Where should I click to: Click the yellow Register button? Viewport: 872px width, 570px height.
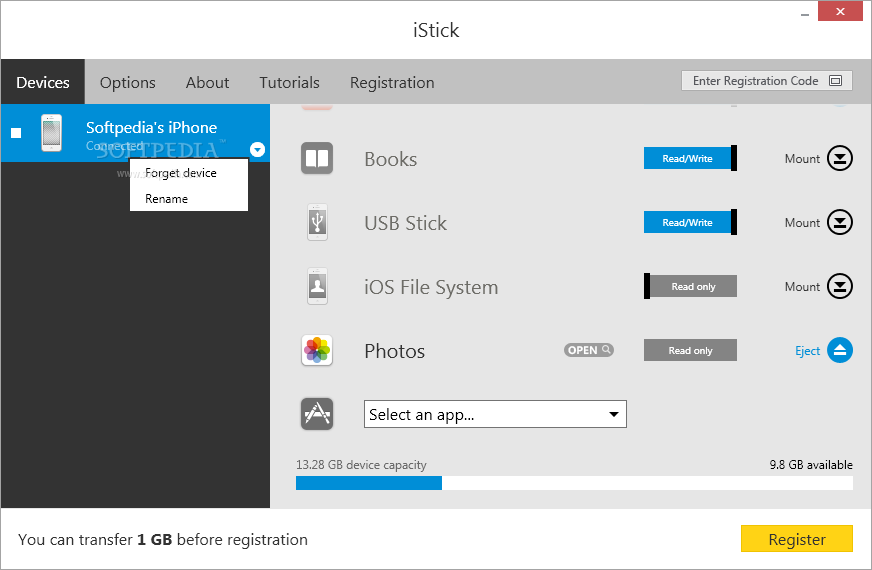click(796, 539)
